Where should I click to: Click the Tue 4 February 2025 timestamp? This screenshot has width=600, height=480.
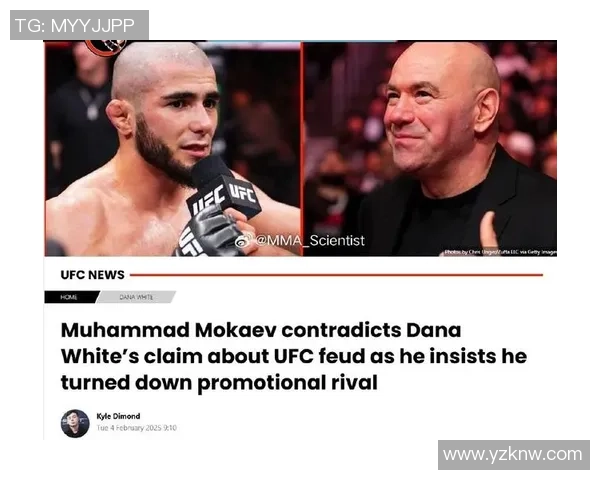click(x=136, y=428)
